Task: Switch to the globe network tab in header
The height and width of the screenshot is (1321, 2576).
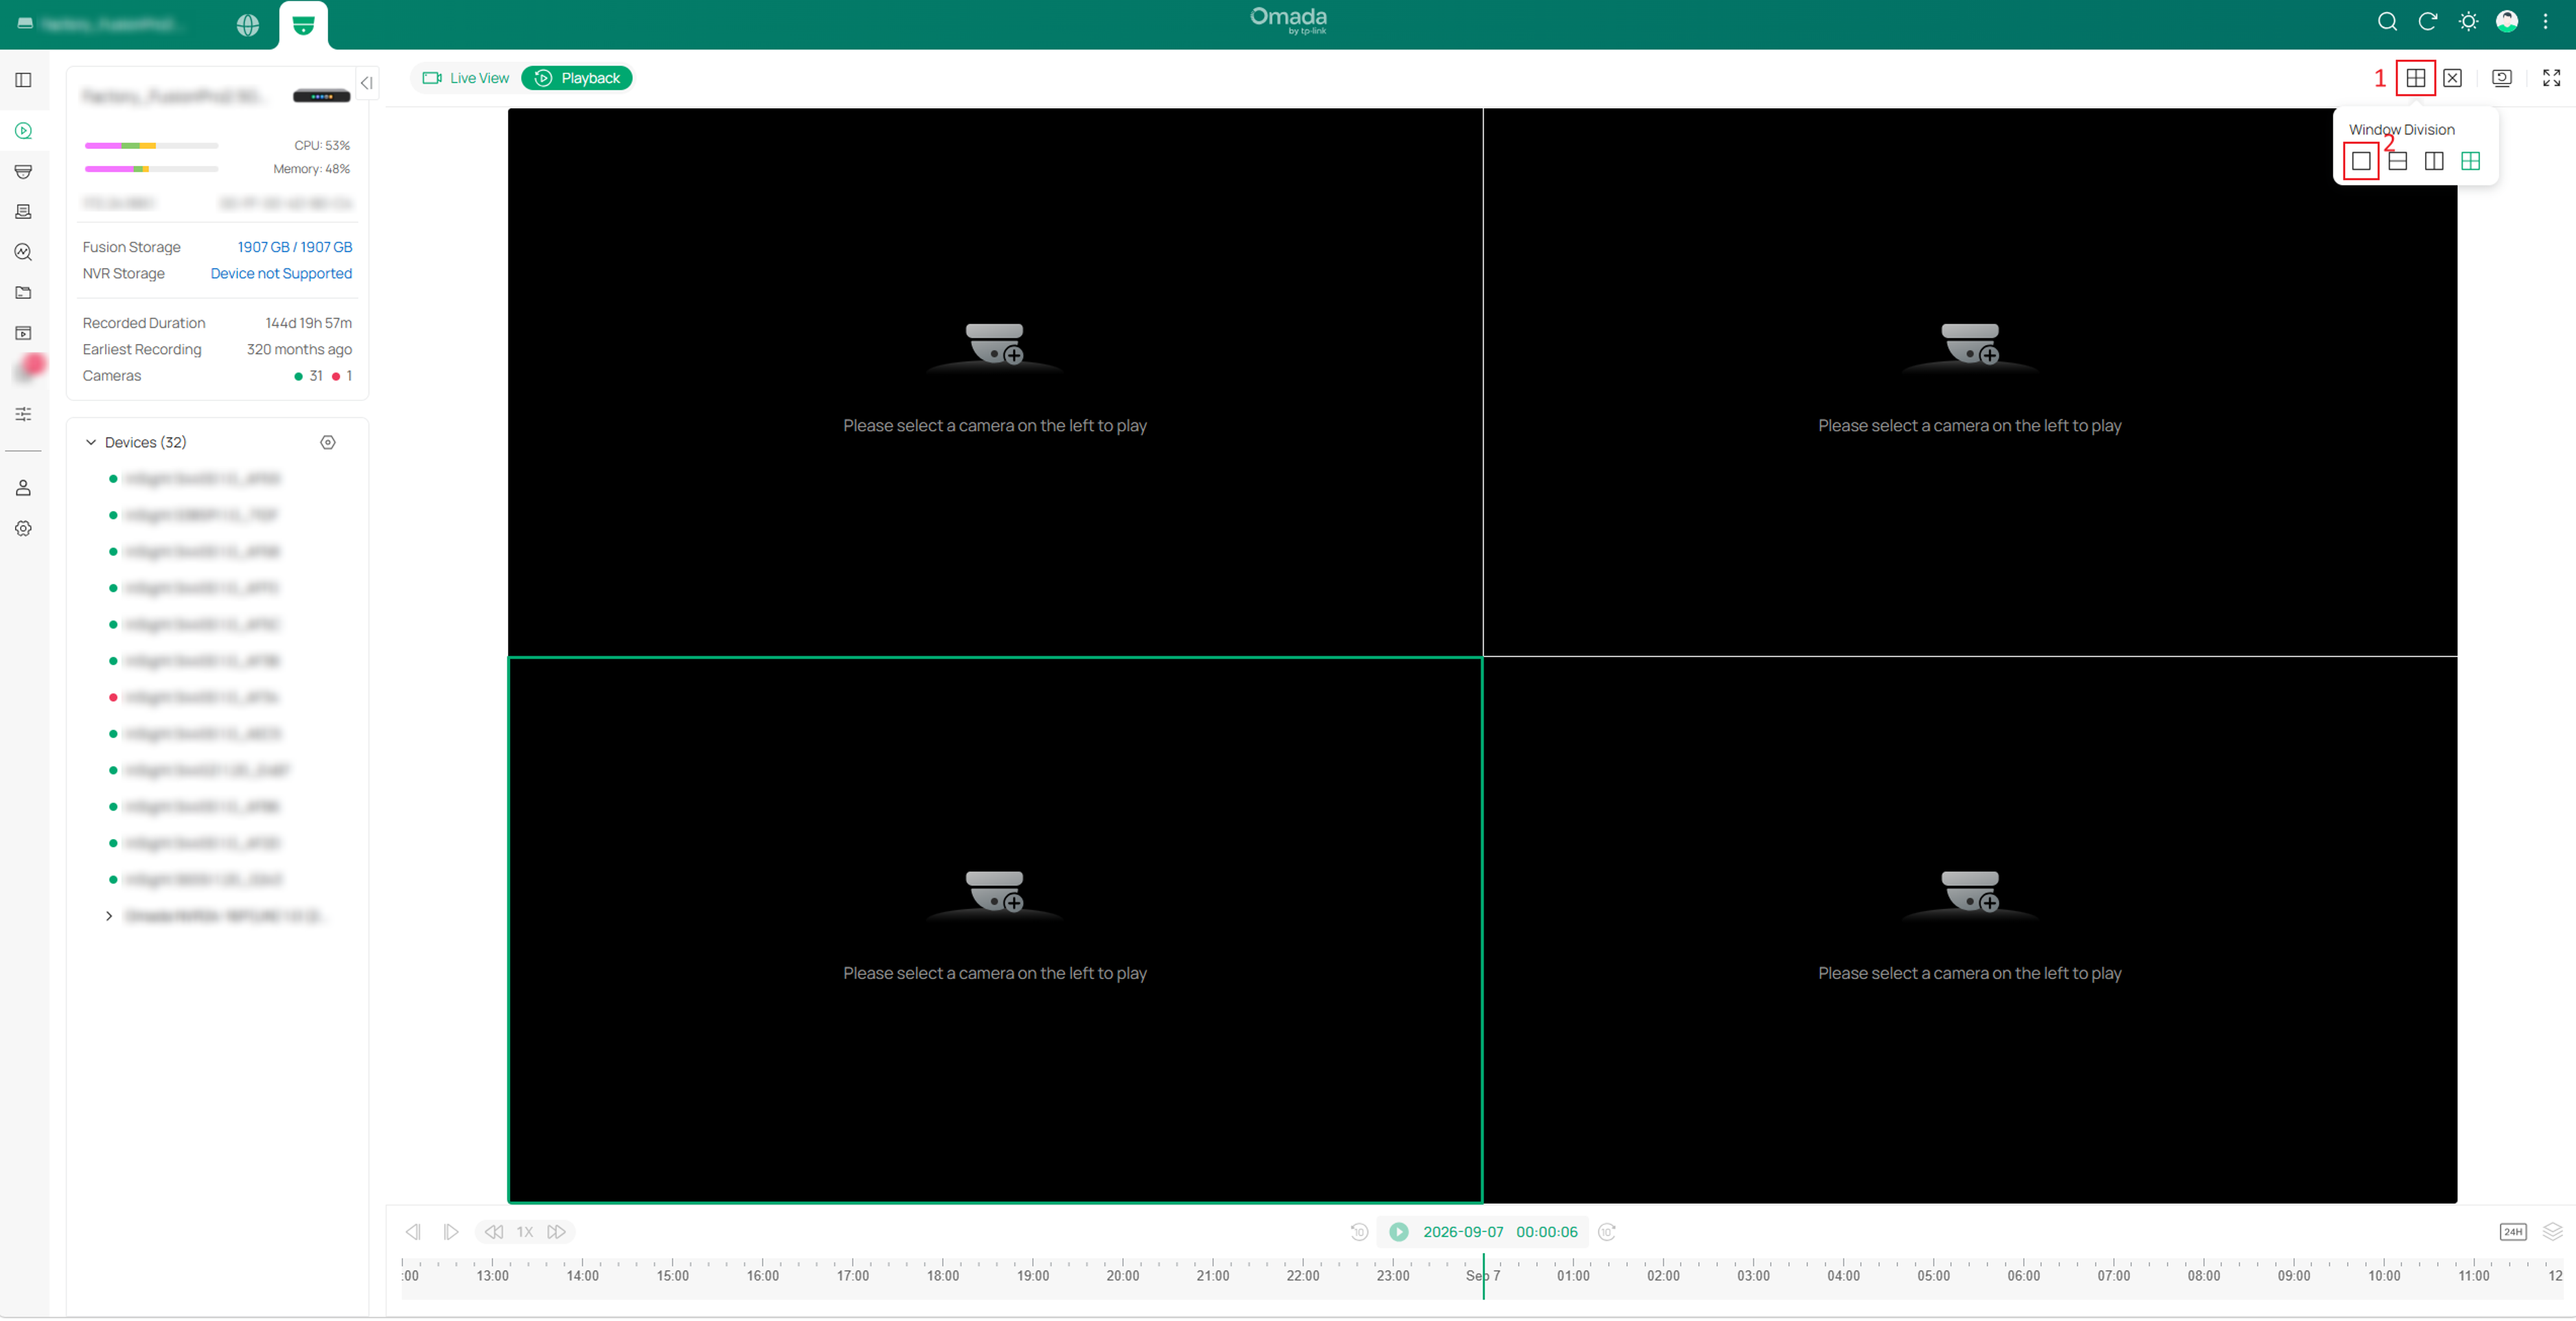Action: tap(248, 25)
